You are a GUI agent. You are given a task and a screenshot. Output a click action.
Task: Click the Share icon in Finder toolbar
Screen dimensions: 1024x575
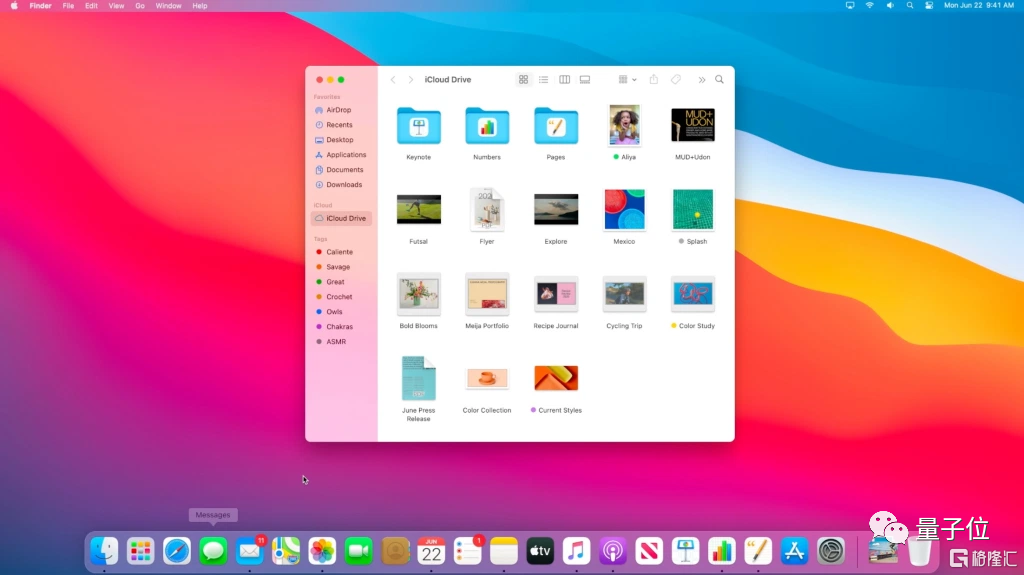(x=654, y=80)
